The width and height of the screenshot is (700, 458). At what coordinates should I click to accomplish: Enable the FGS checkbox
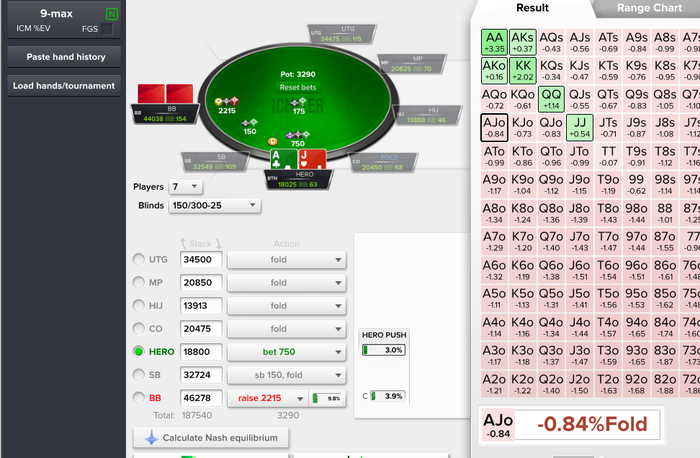click(x=107, y=29)
